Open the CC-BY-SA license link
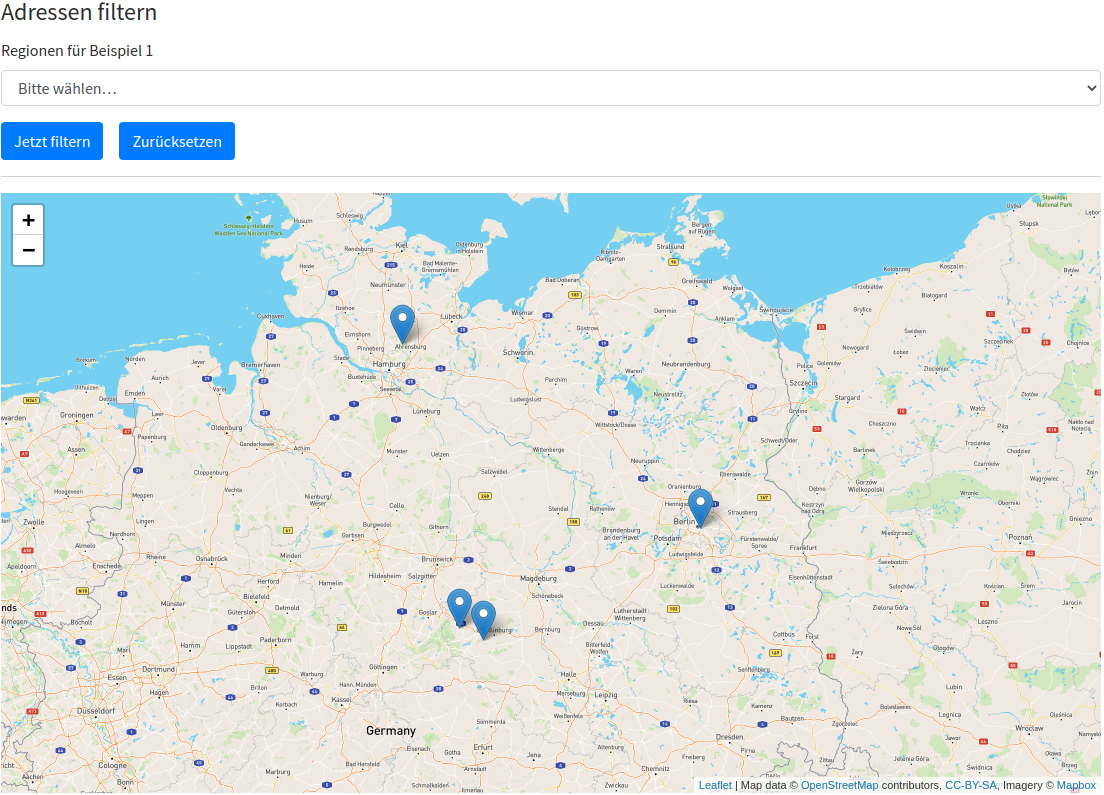The width and height of the screenshot is (1104, 795). click(970, 785)
